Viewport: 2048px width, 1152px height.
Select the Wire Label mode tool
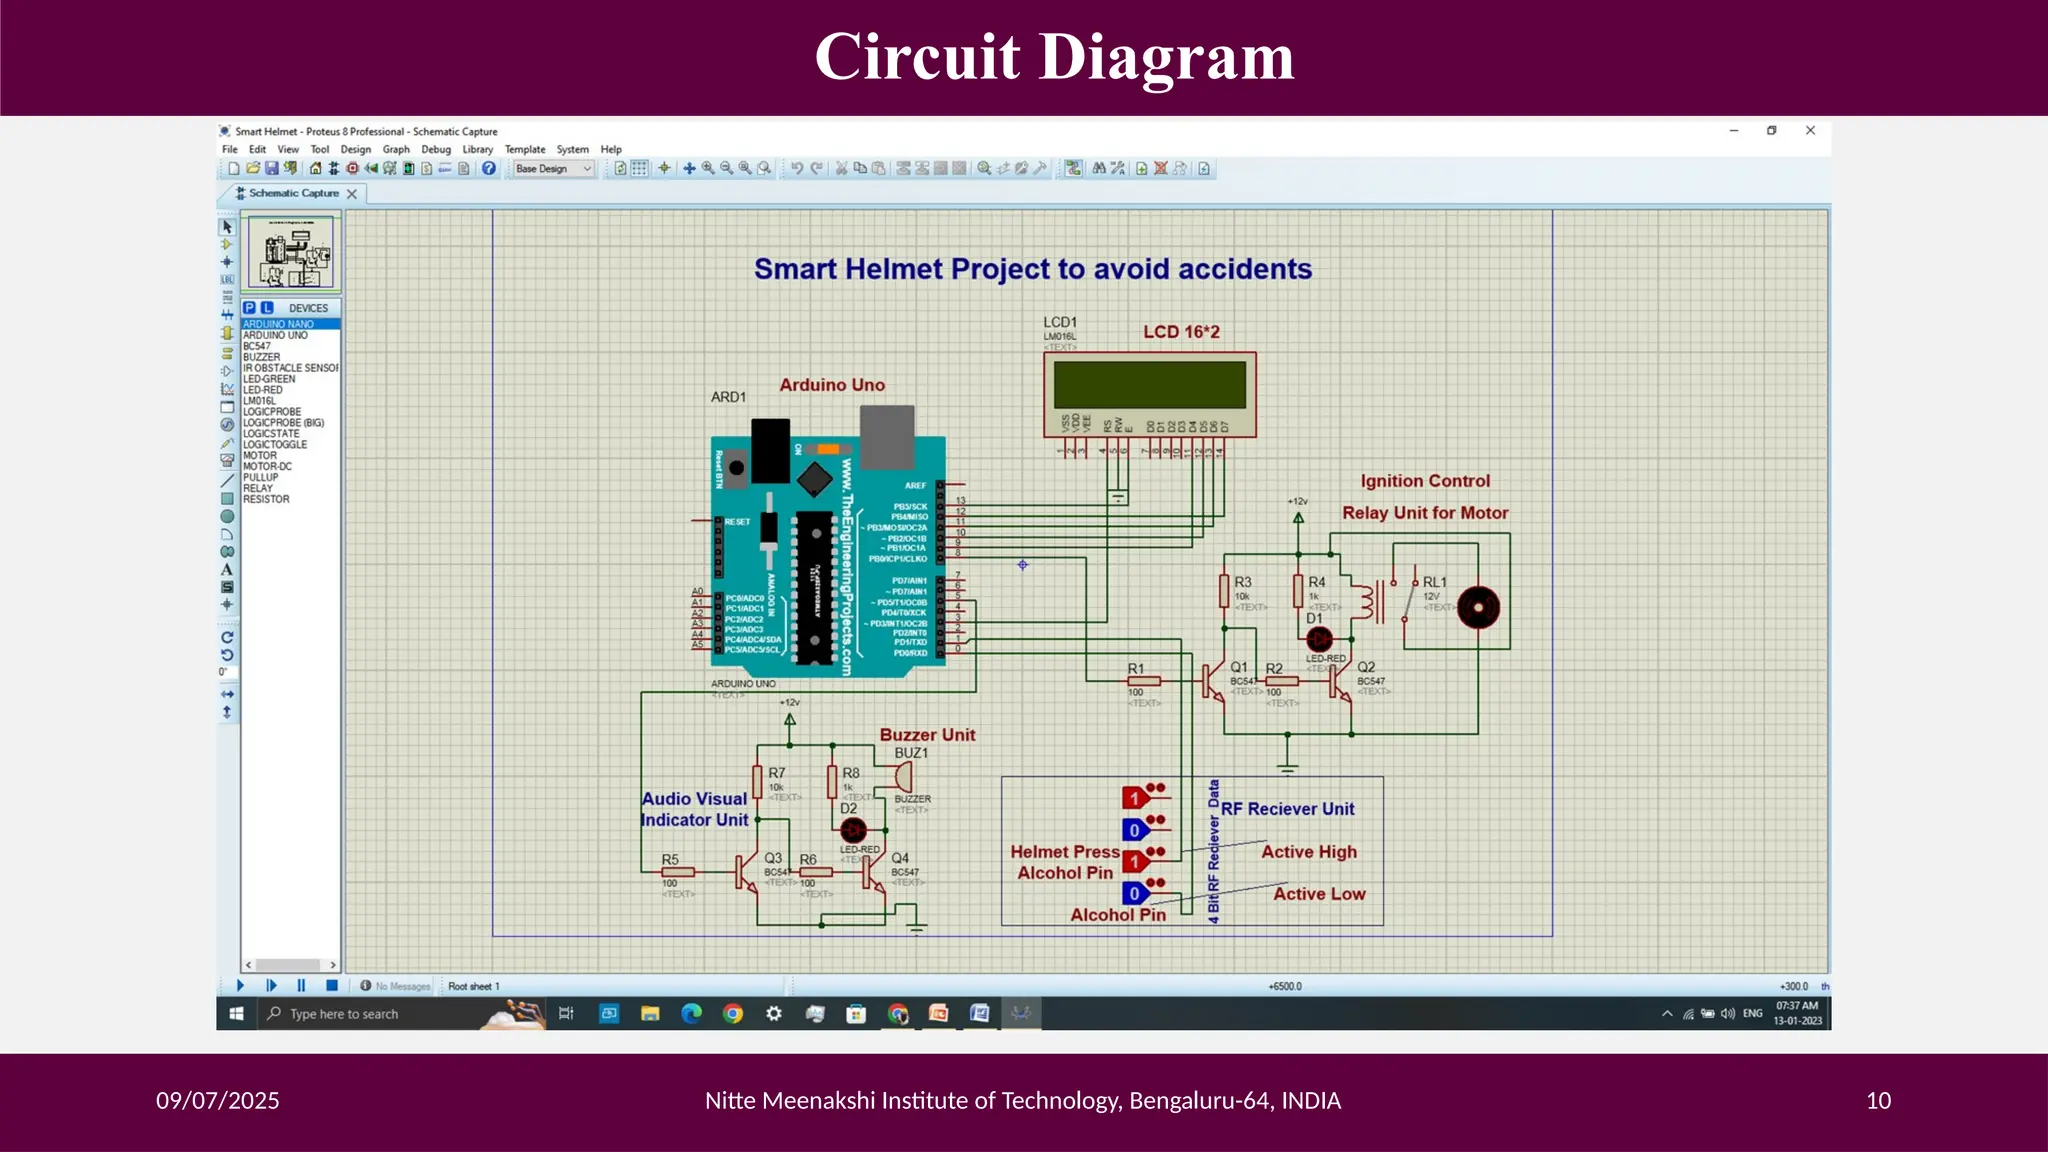tap(227, 280)
